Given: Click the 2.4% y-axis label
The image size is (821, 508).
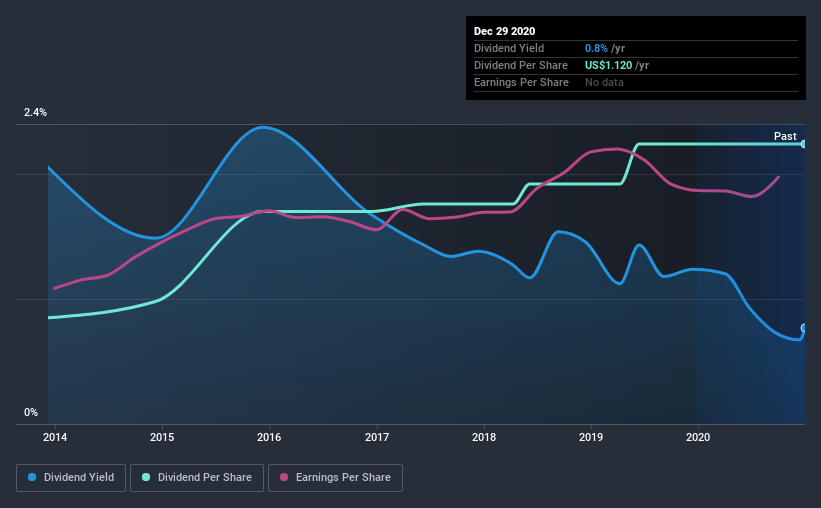Looking at the screenshot, I should (x=35, y=112).
